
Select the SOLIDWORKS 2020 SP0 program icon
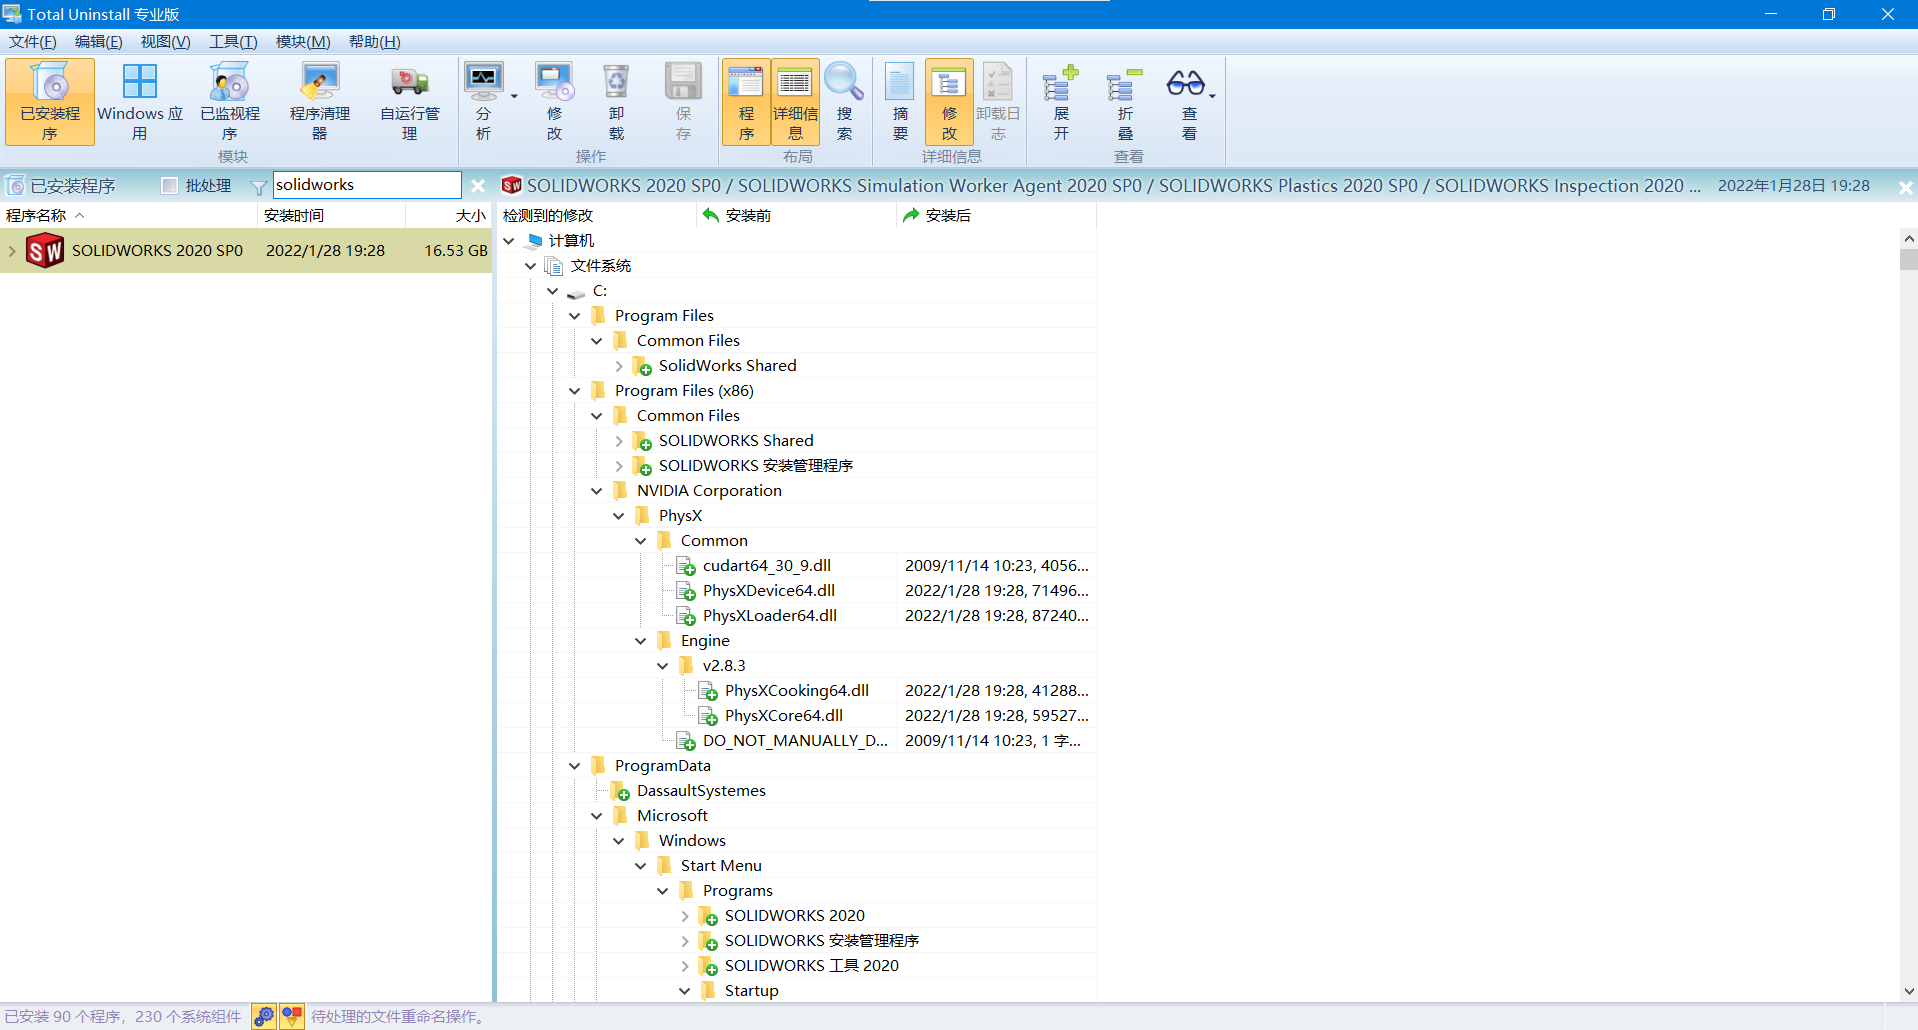coord(45,250)
